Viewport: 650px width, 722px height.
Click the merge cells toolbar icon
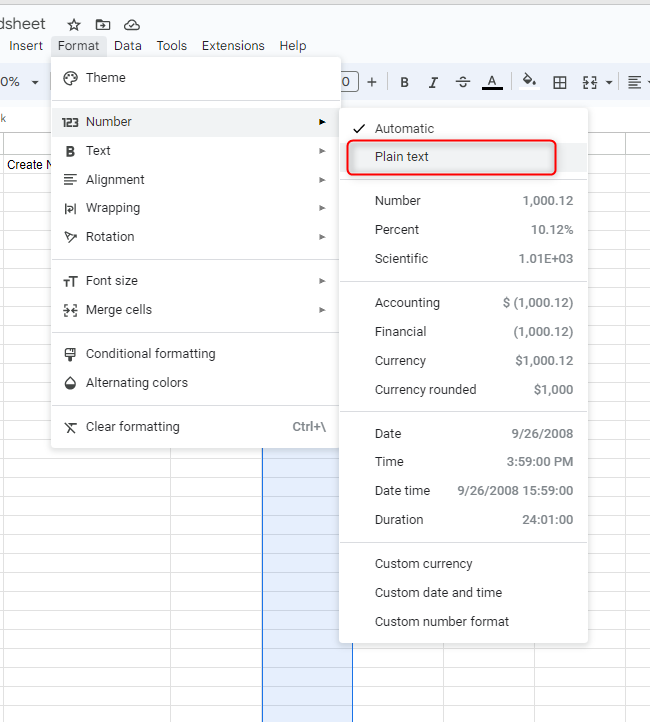coord(590,82)
